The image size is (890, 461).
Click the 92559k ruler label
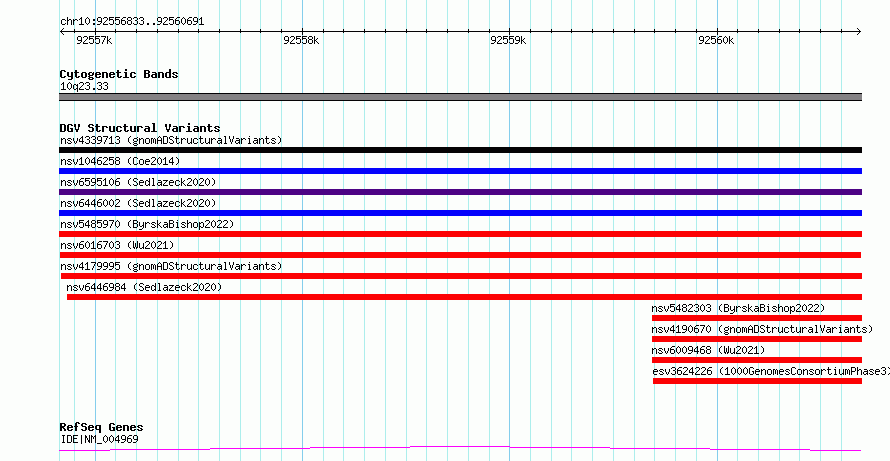pos(509,40)
